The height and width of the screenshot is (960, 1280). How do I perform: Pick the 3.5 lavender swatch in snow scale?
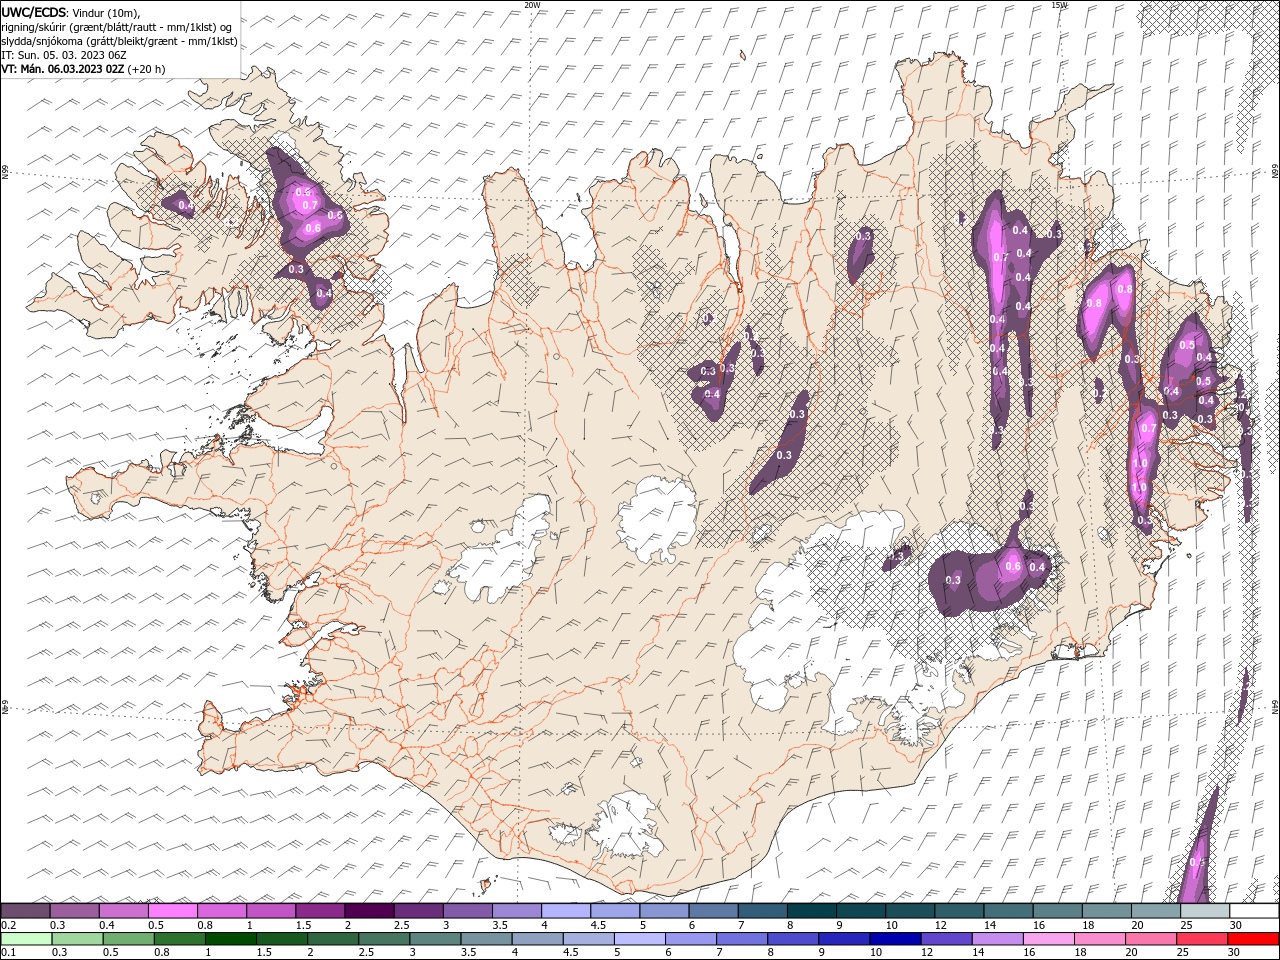pos(516,910)
